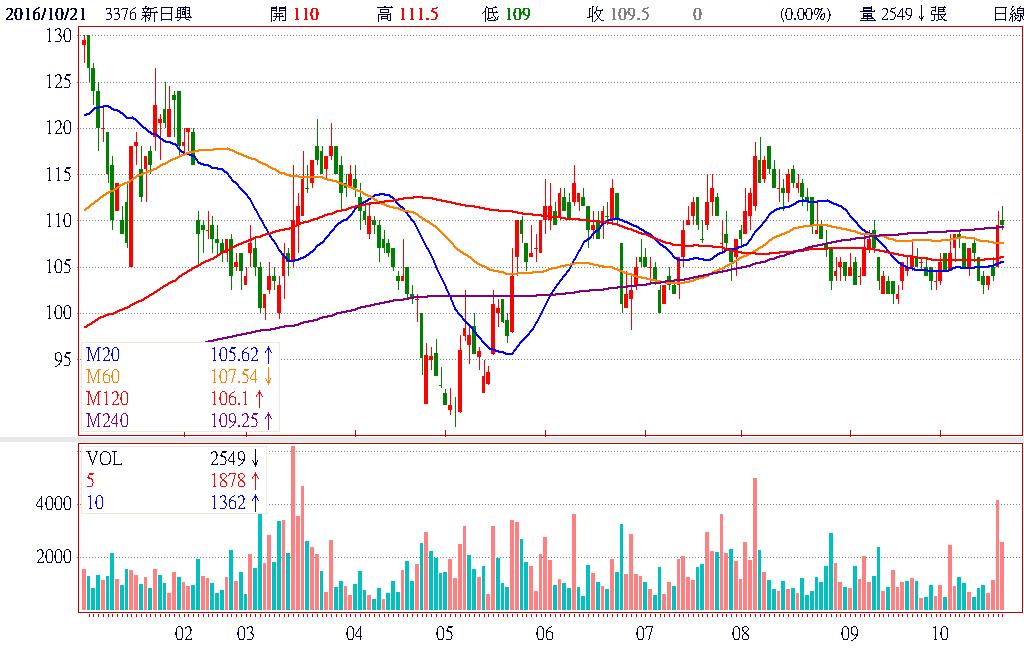Image resolution: width=1024 pixels, height=662 pixels.
Task: Select the M20 moving average legend label
Action: pyautogui.click(x=103, y=354)
